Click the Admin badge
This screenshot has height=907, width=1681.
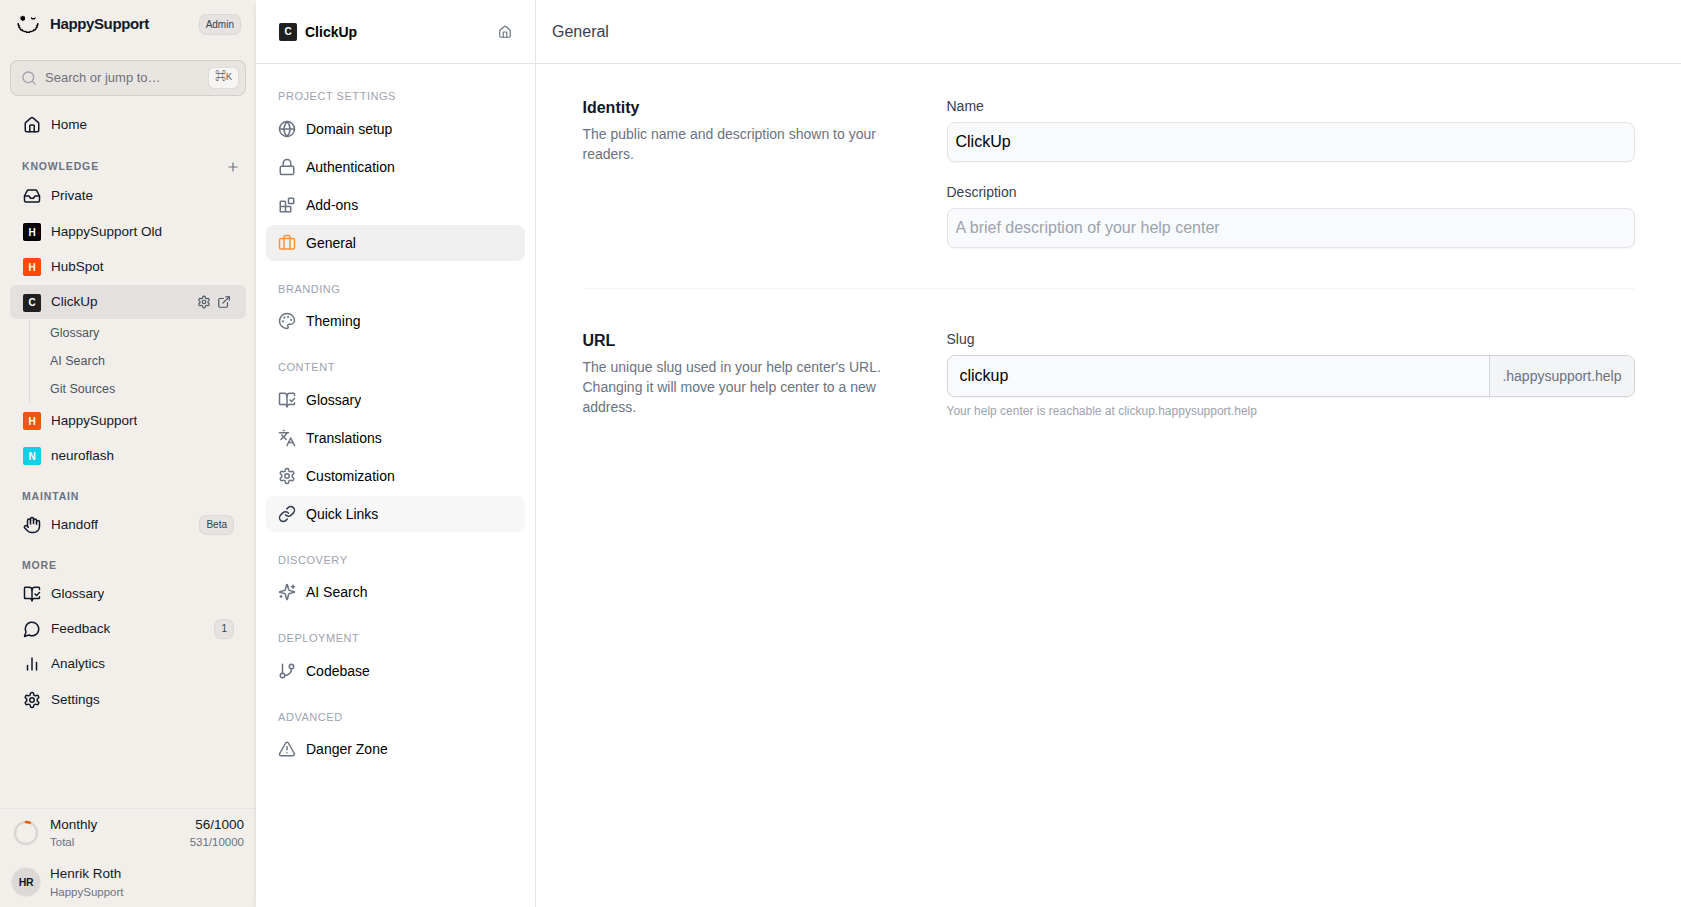point(220,25)
